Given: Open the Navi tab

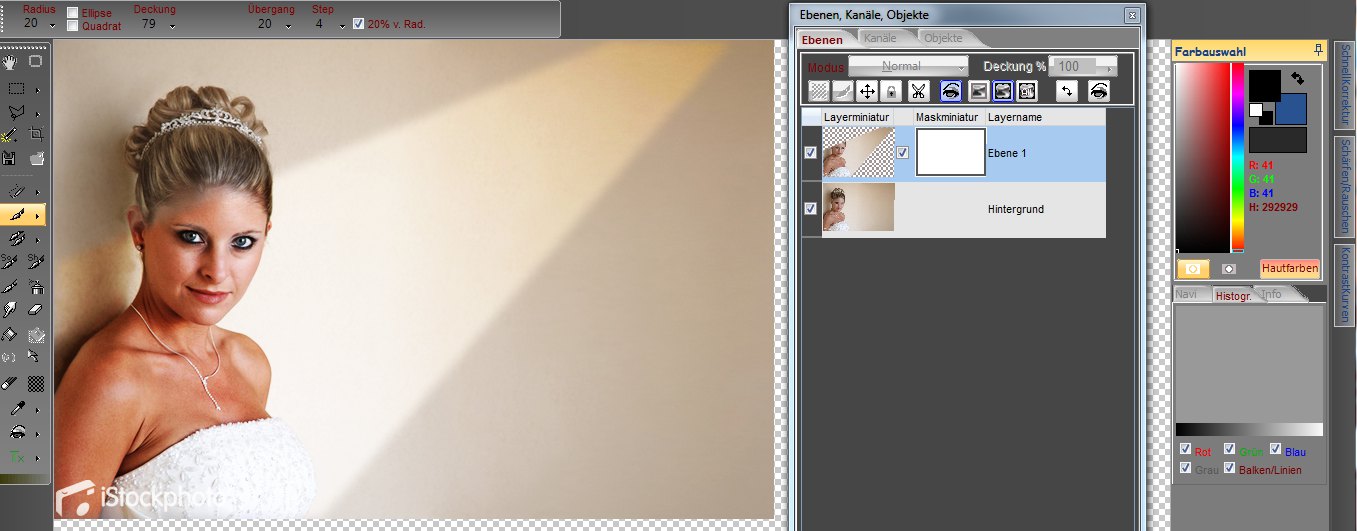Looking at the screenshot, I should tap(1187, 294).
